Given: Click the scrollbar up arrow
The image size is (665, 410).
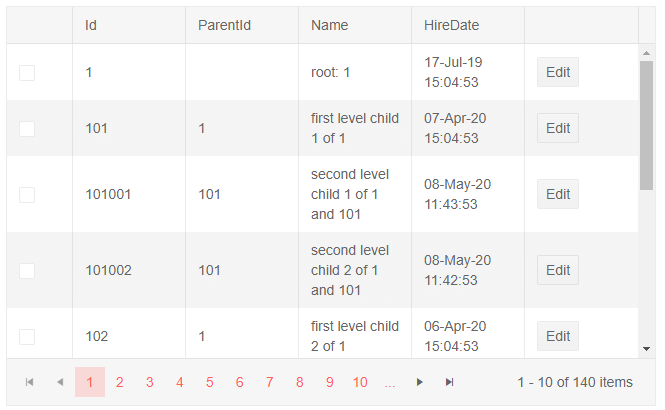Looking at the screenshot, I should [x=647, y=52].
